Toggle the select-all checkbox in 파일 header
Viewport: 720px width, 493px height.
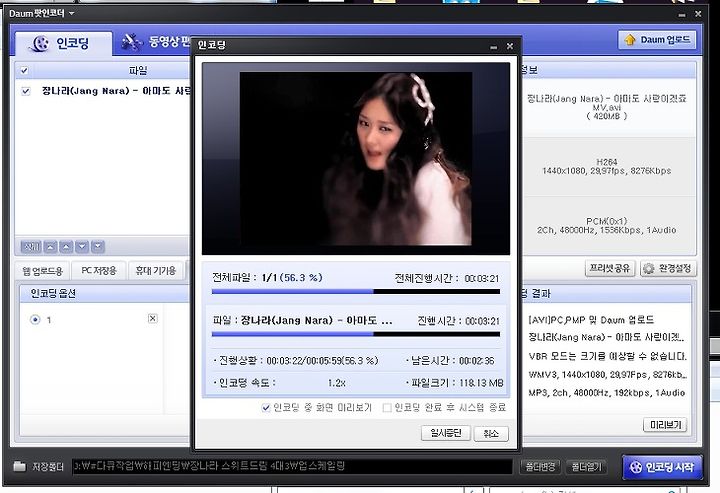tap(24, 70)
